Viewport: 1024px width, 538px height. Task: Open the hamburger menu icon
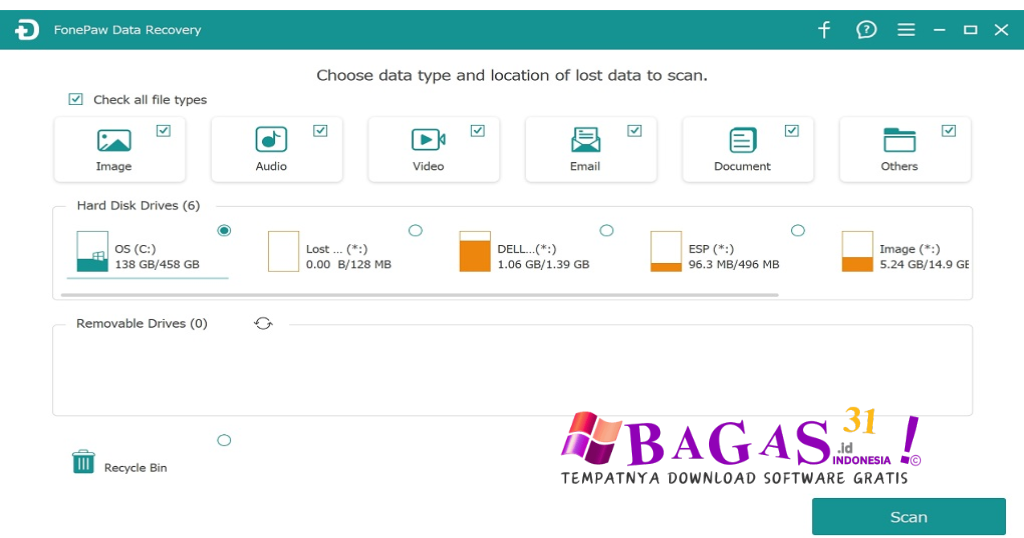click(906, 29)
